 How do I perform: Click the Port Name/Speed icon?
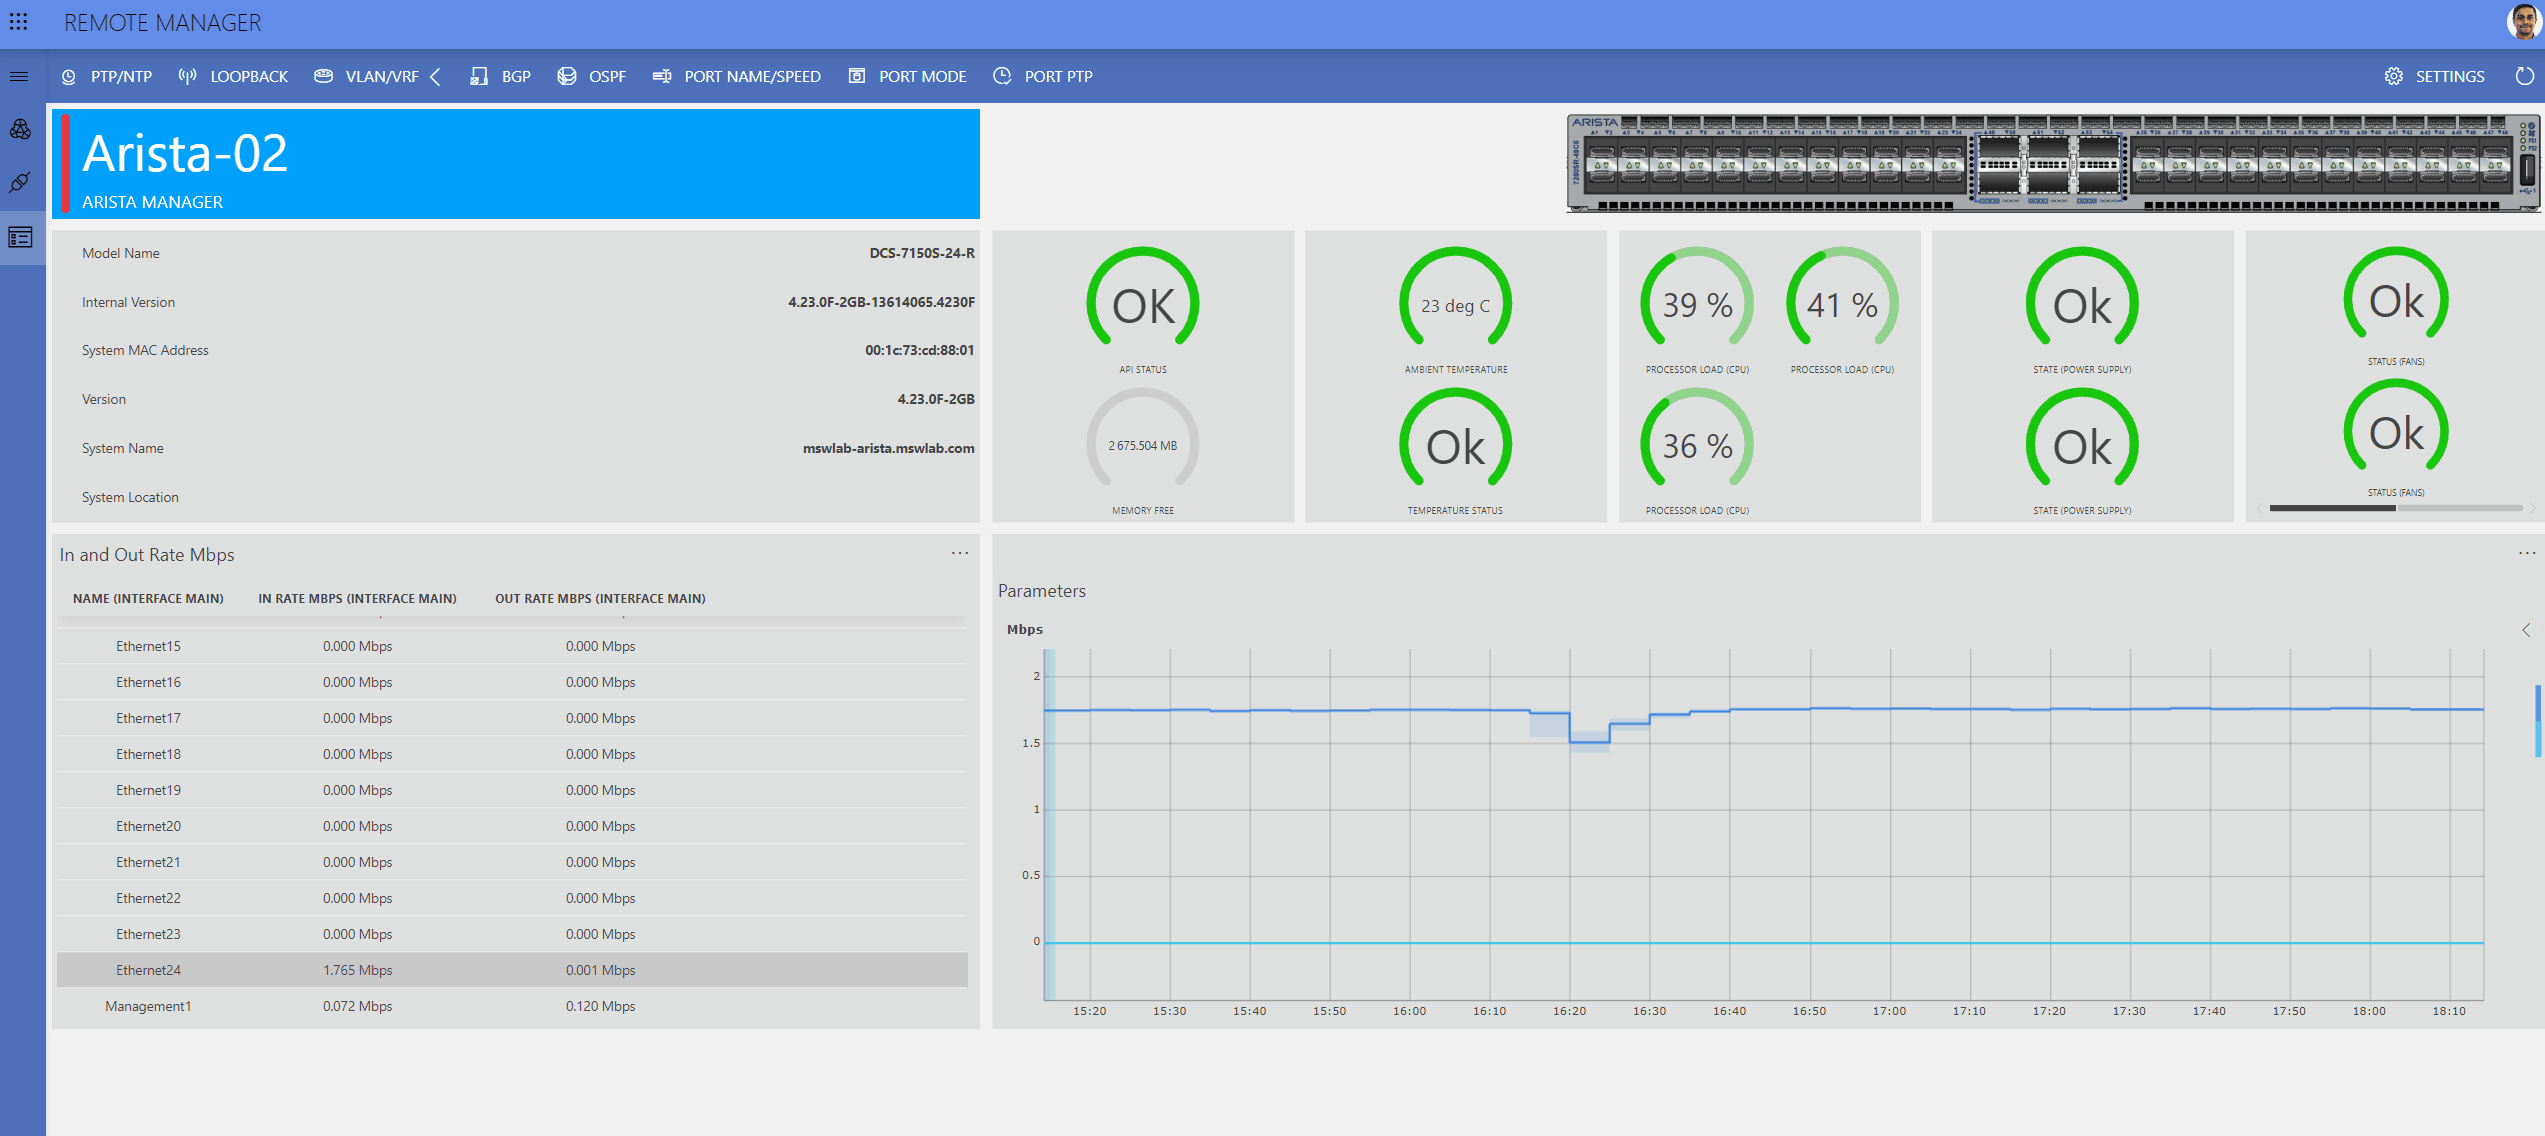pyautogui.click(x=662, y=76)
